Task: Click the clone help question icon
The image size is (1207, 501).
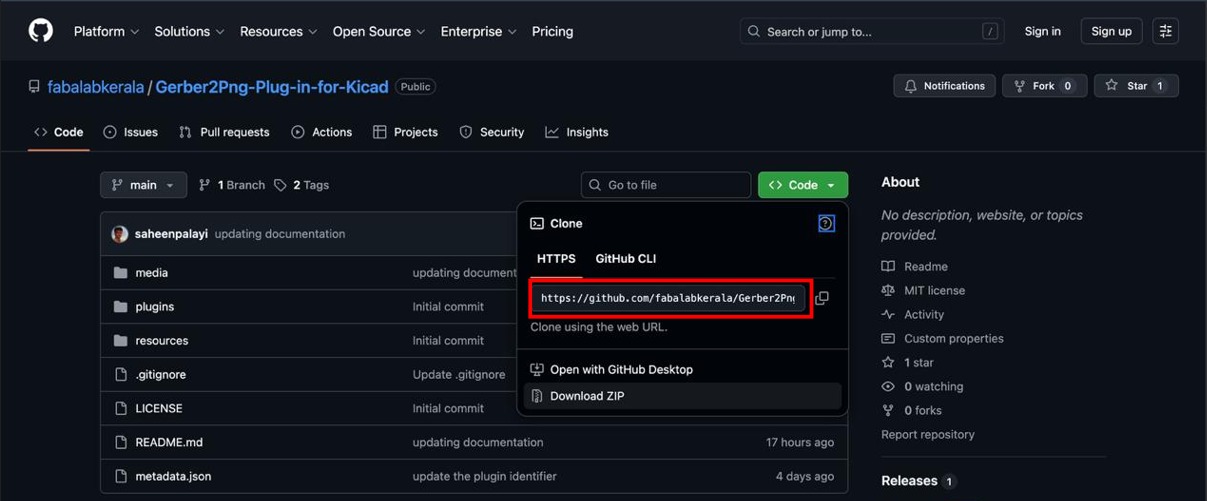Action: coord(826,223)
